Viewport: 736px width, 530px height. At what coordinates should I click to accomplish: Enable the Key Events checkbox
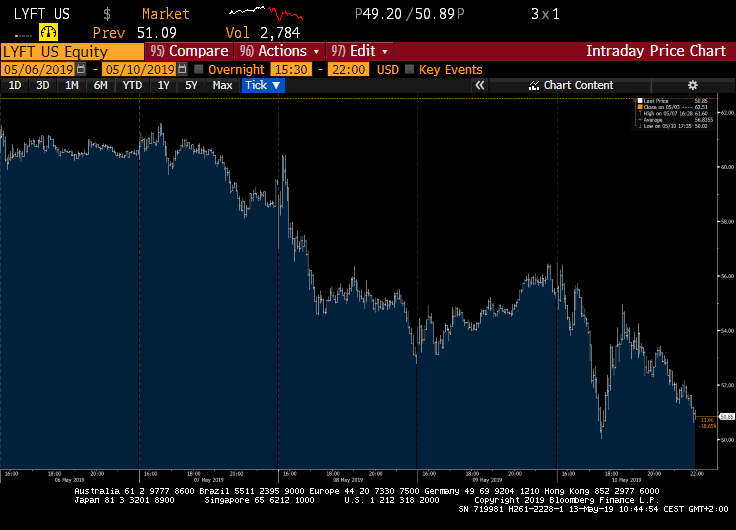pos(409,69)
